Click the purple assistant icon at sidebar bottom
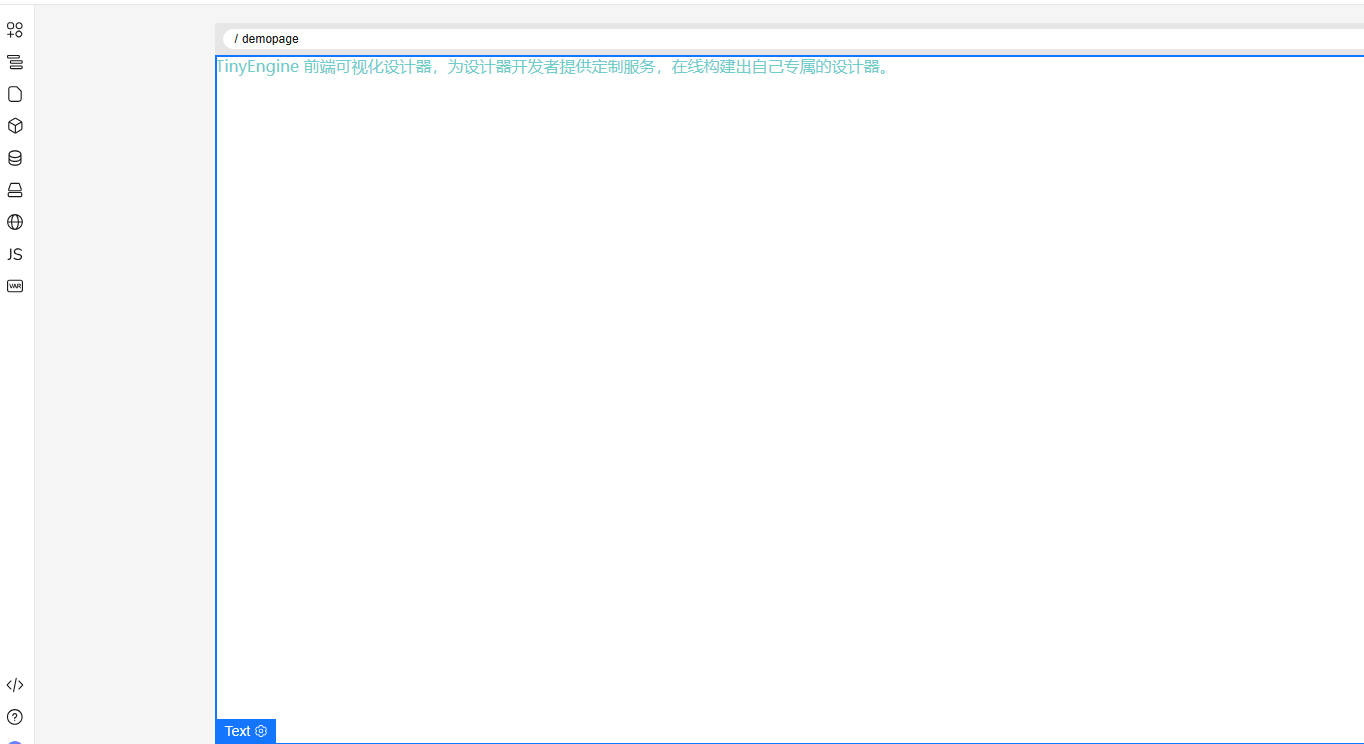The width and height of the screenshot is (1364, 744). point(15,741)
